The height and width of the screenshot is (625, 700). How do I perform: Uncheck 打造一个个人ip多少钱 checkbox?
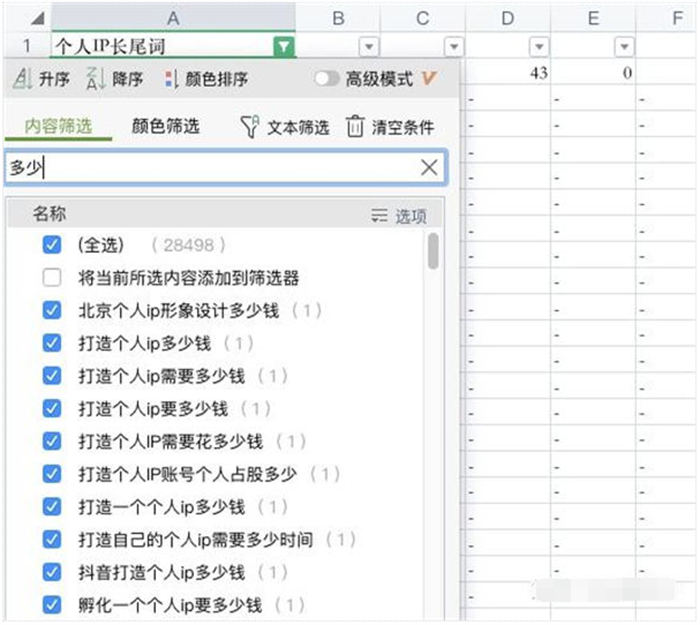point(52,507)
